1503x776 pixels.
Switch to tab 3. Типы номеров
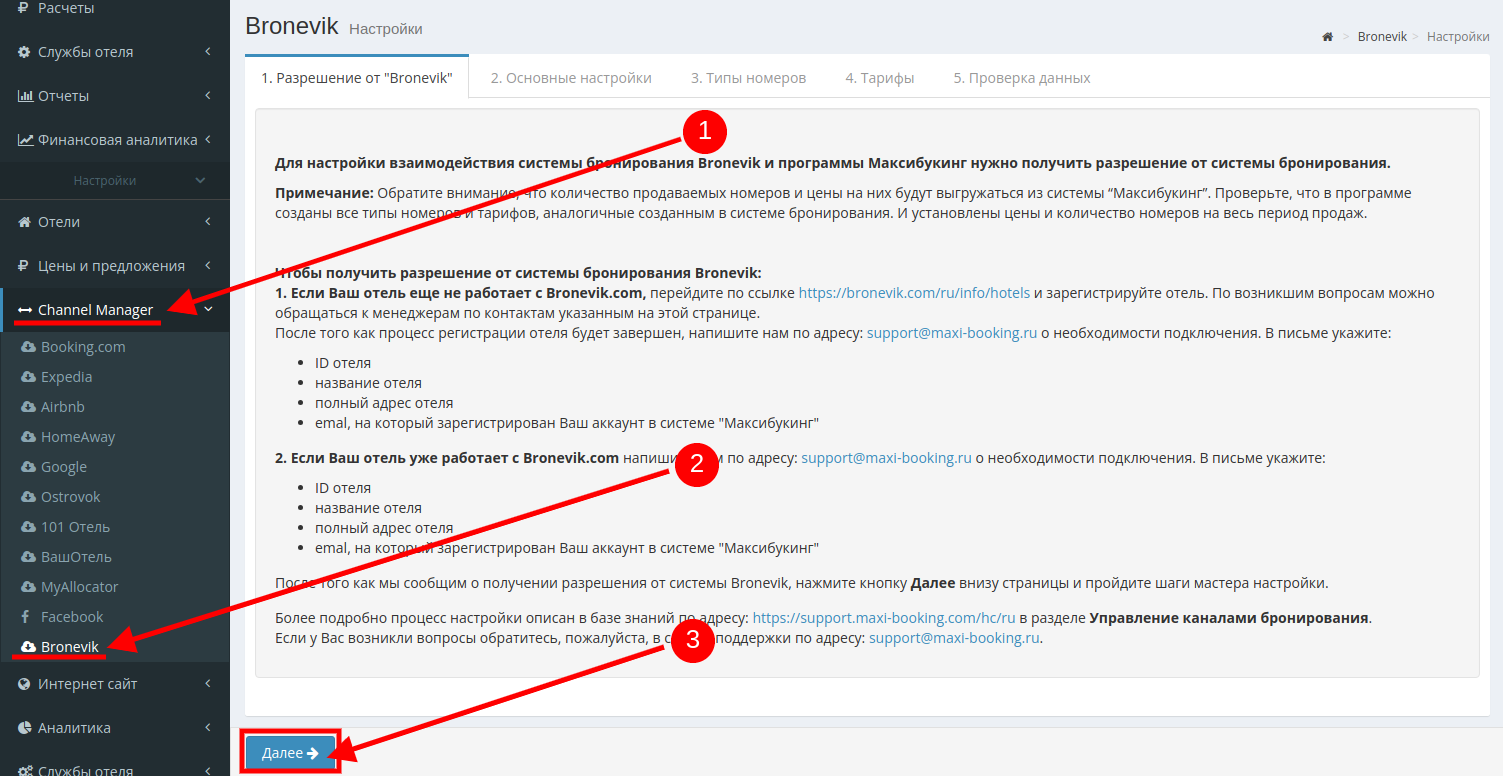tap(748, 77)
